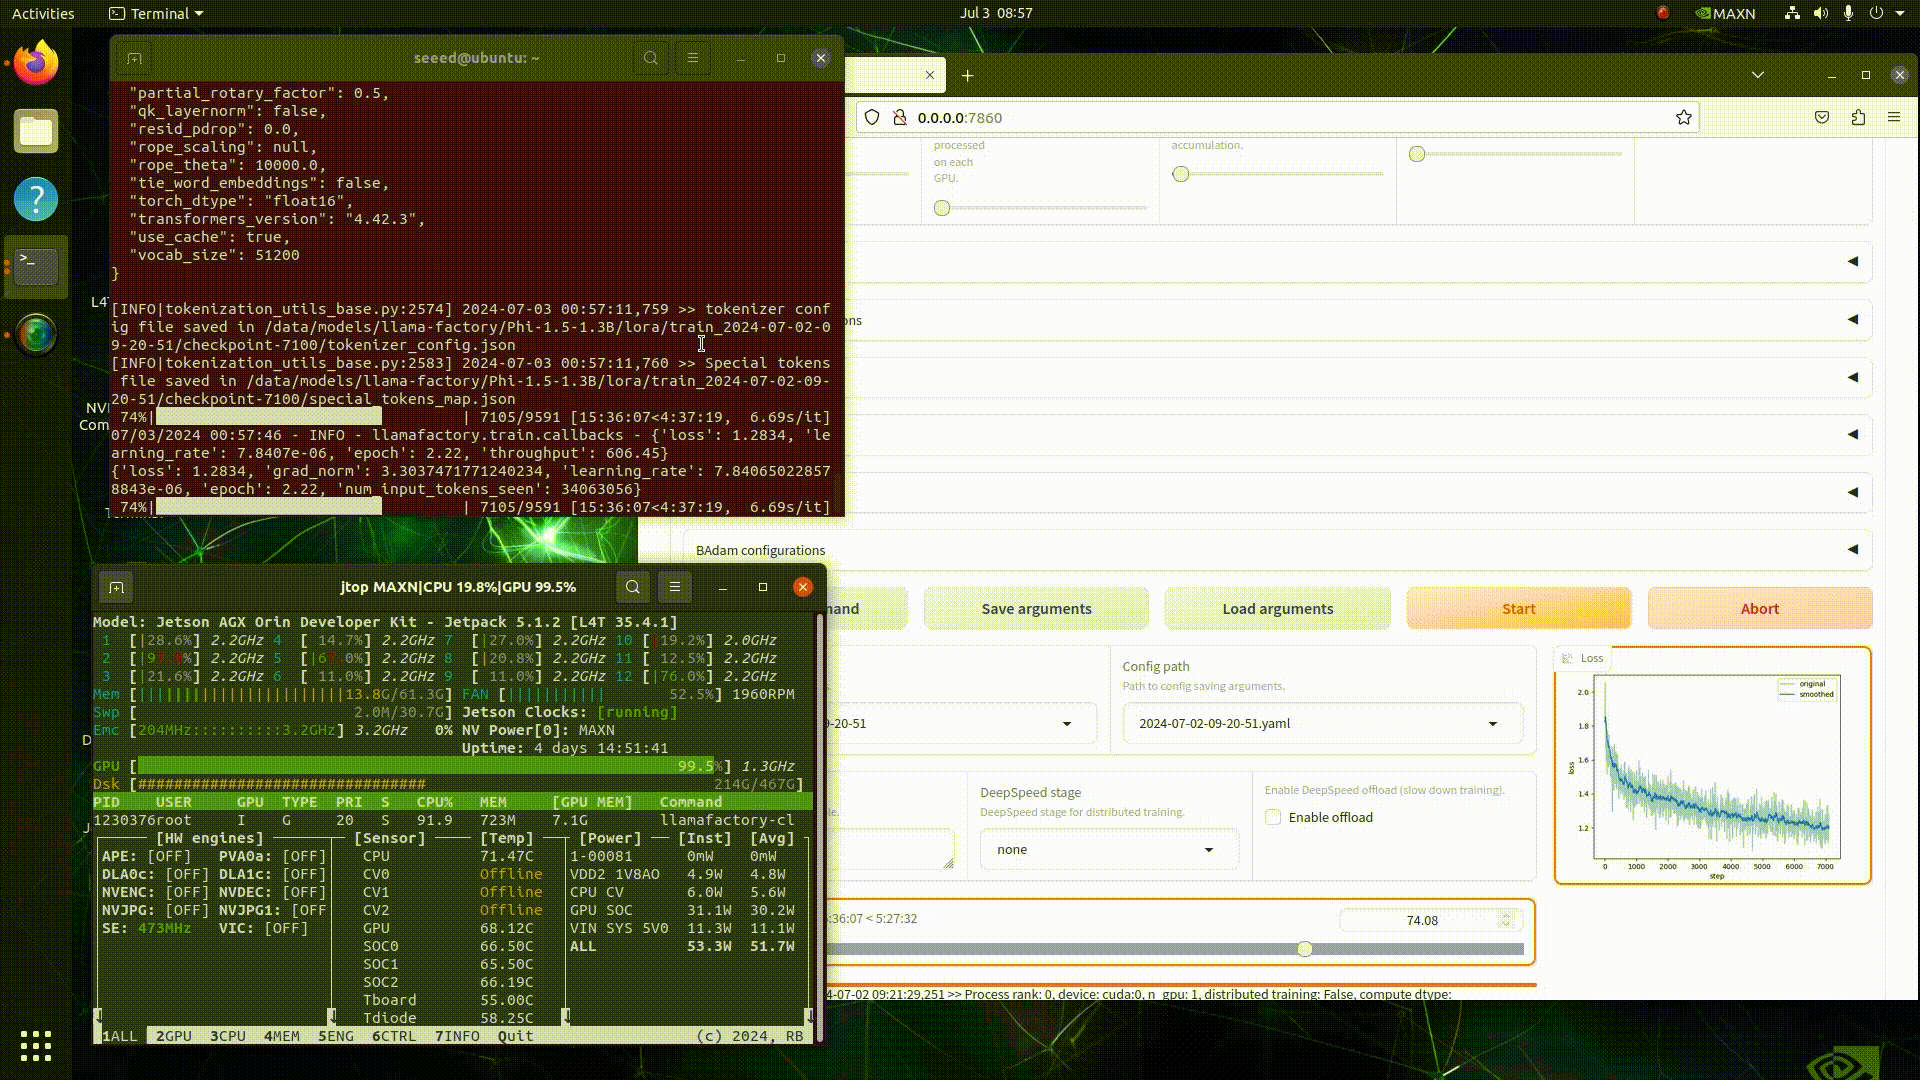The image size is (1920, 1080).
Task: Click search icon in jtop window
Action: coord(632,587)
